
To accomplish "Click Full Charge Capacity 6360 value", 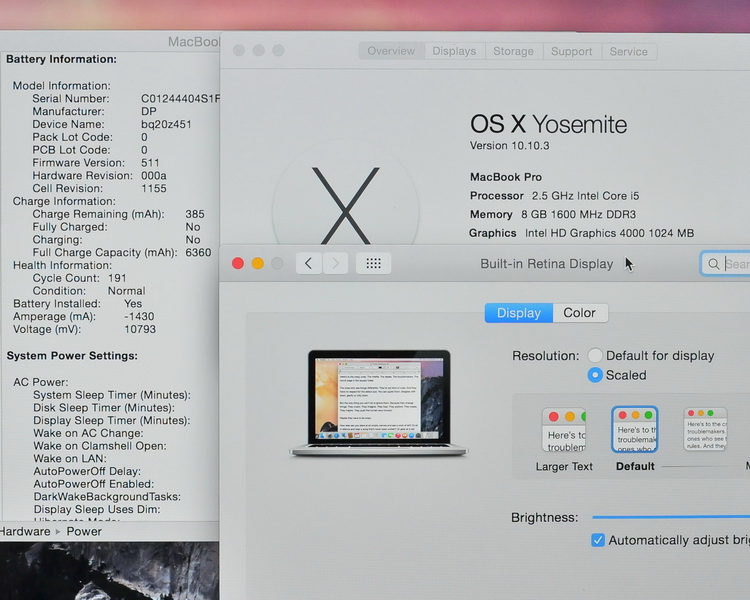I will pos(198,253).
